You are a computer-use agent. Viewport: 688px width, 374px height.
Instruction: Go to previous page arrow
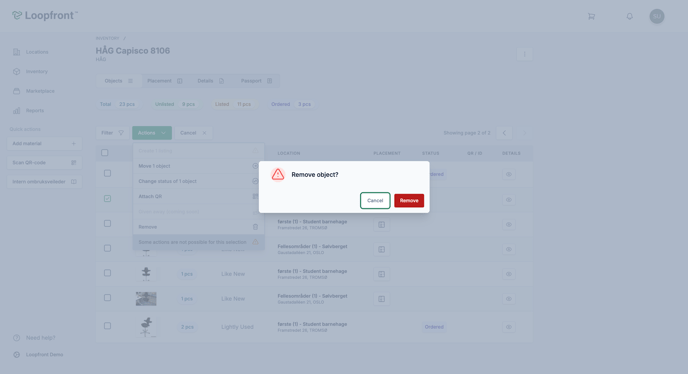point(504,133)
